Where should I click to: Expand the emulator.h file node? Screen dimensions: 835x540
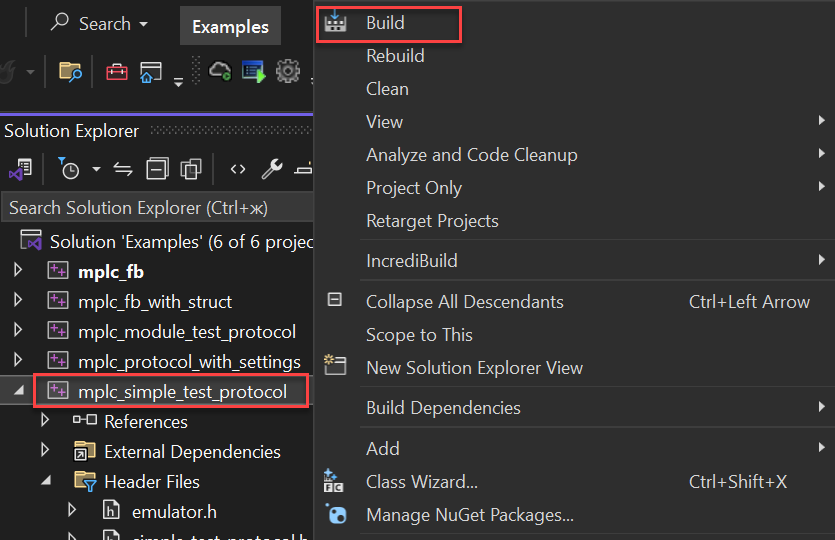coord(71,511)
